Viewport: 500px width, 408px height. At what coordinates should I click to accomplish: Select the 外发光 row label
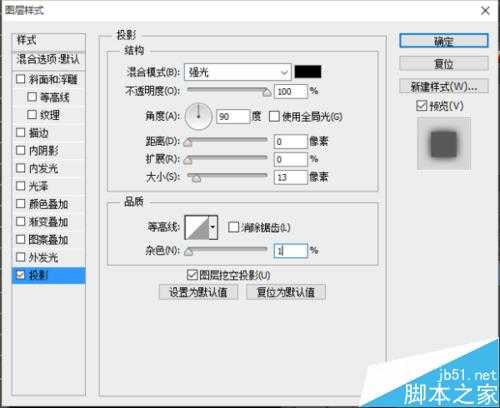43,257
